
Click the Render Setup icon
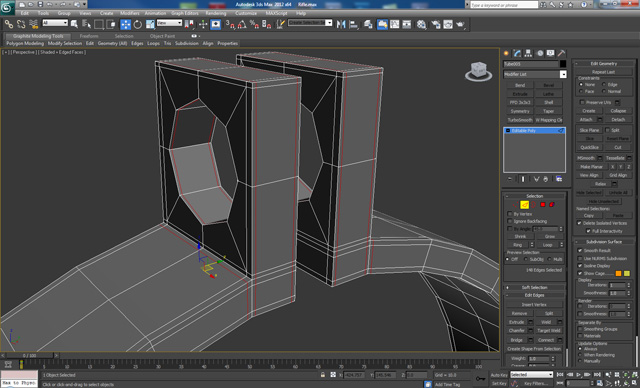click(x=436, y=24)
